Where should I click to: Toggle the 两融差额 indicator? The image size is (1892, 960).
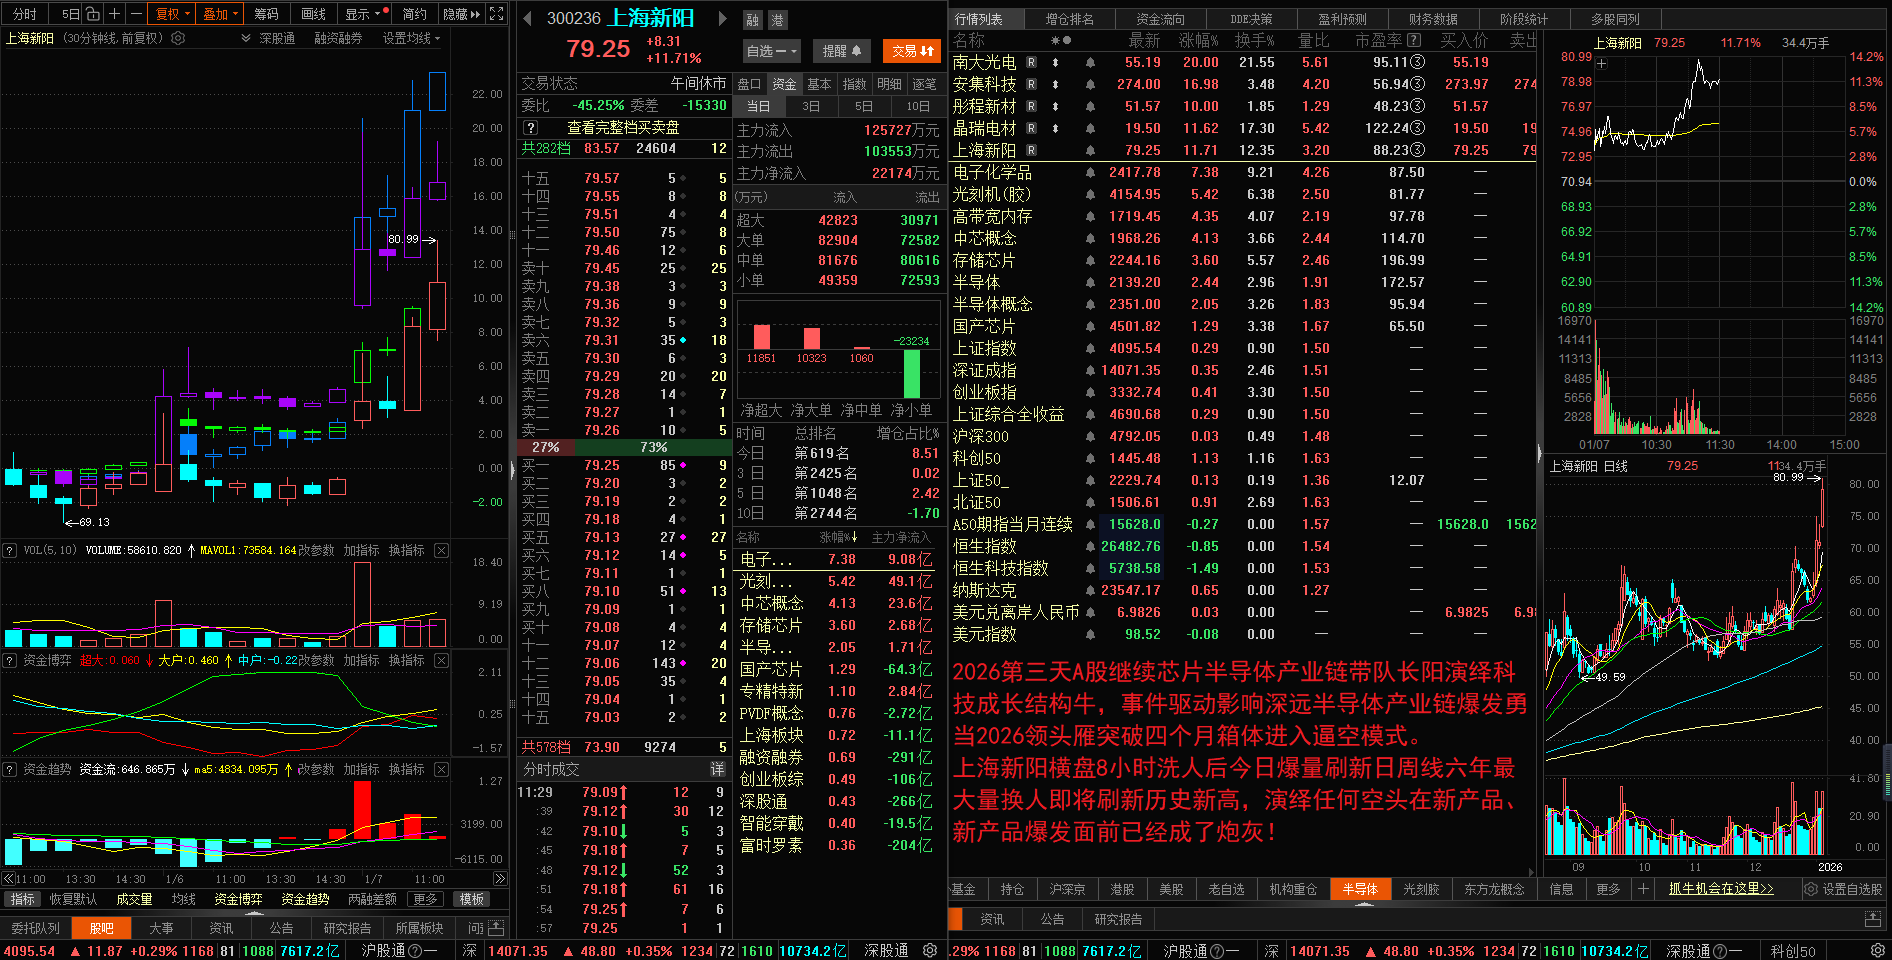point(372,899)
